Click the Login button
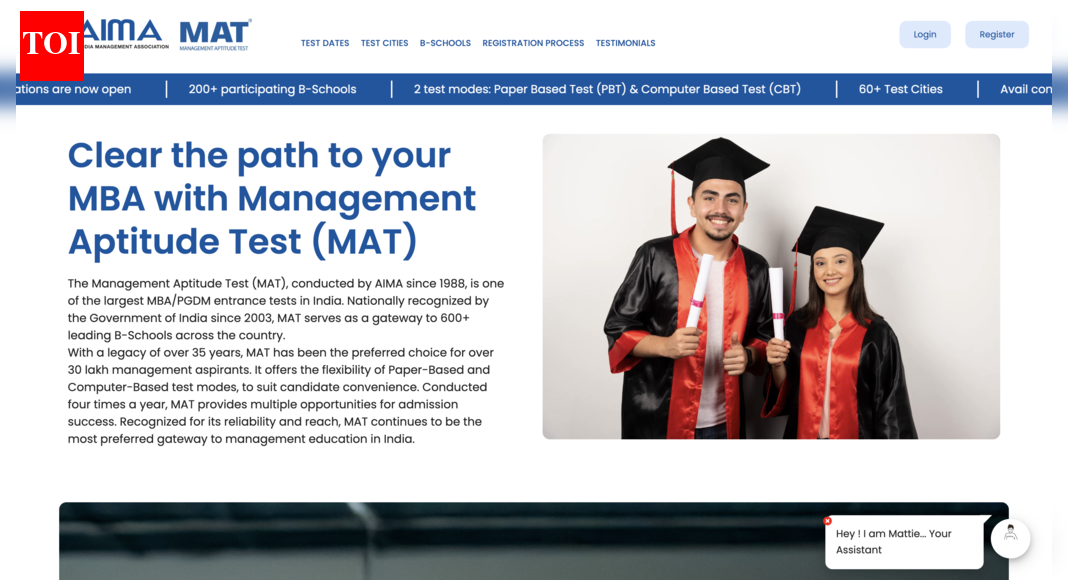Viewport: 1068px width, 580px height. 924,34
